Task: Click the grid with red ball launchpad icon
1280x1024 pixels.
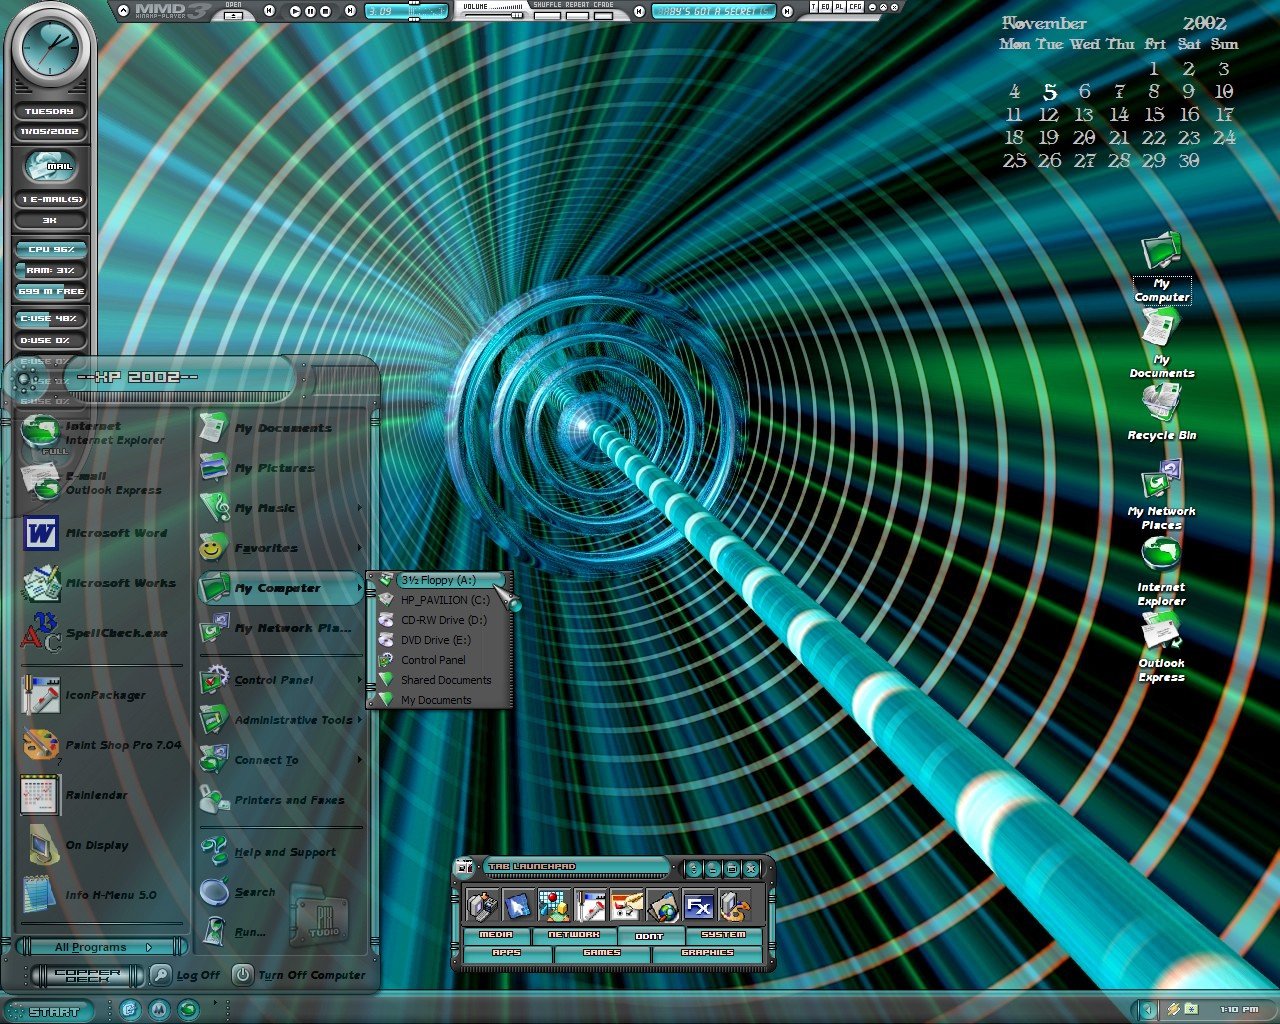Action: click(554, 906)
